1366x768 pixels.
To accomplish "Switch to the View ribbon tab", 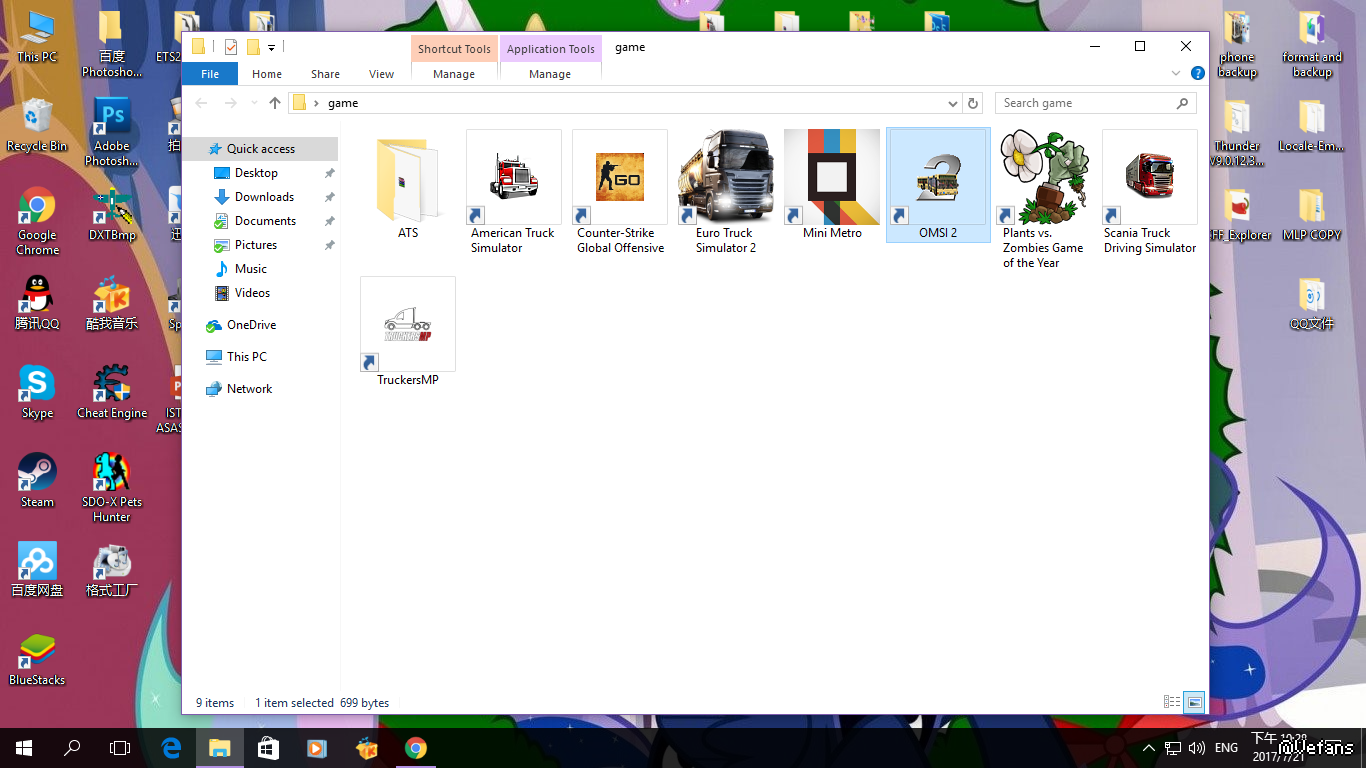I will point(381,74).
